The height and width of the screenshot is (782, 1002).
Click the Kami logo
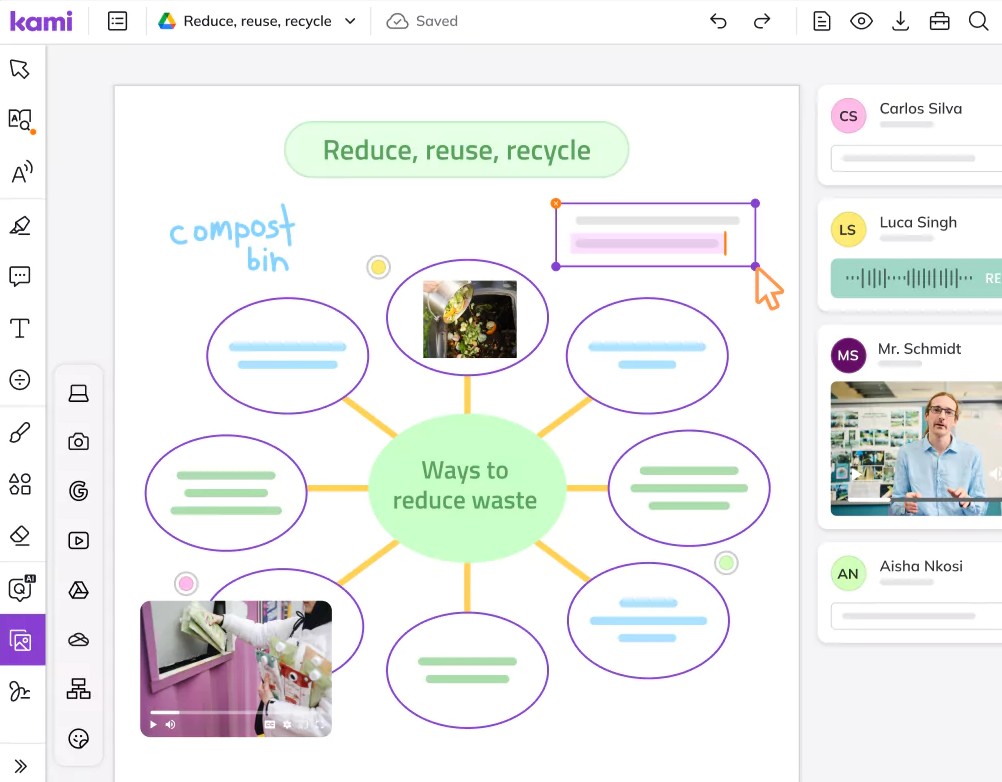click(41, 21)
